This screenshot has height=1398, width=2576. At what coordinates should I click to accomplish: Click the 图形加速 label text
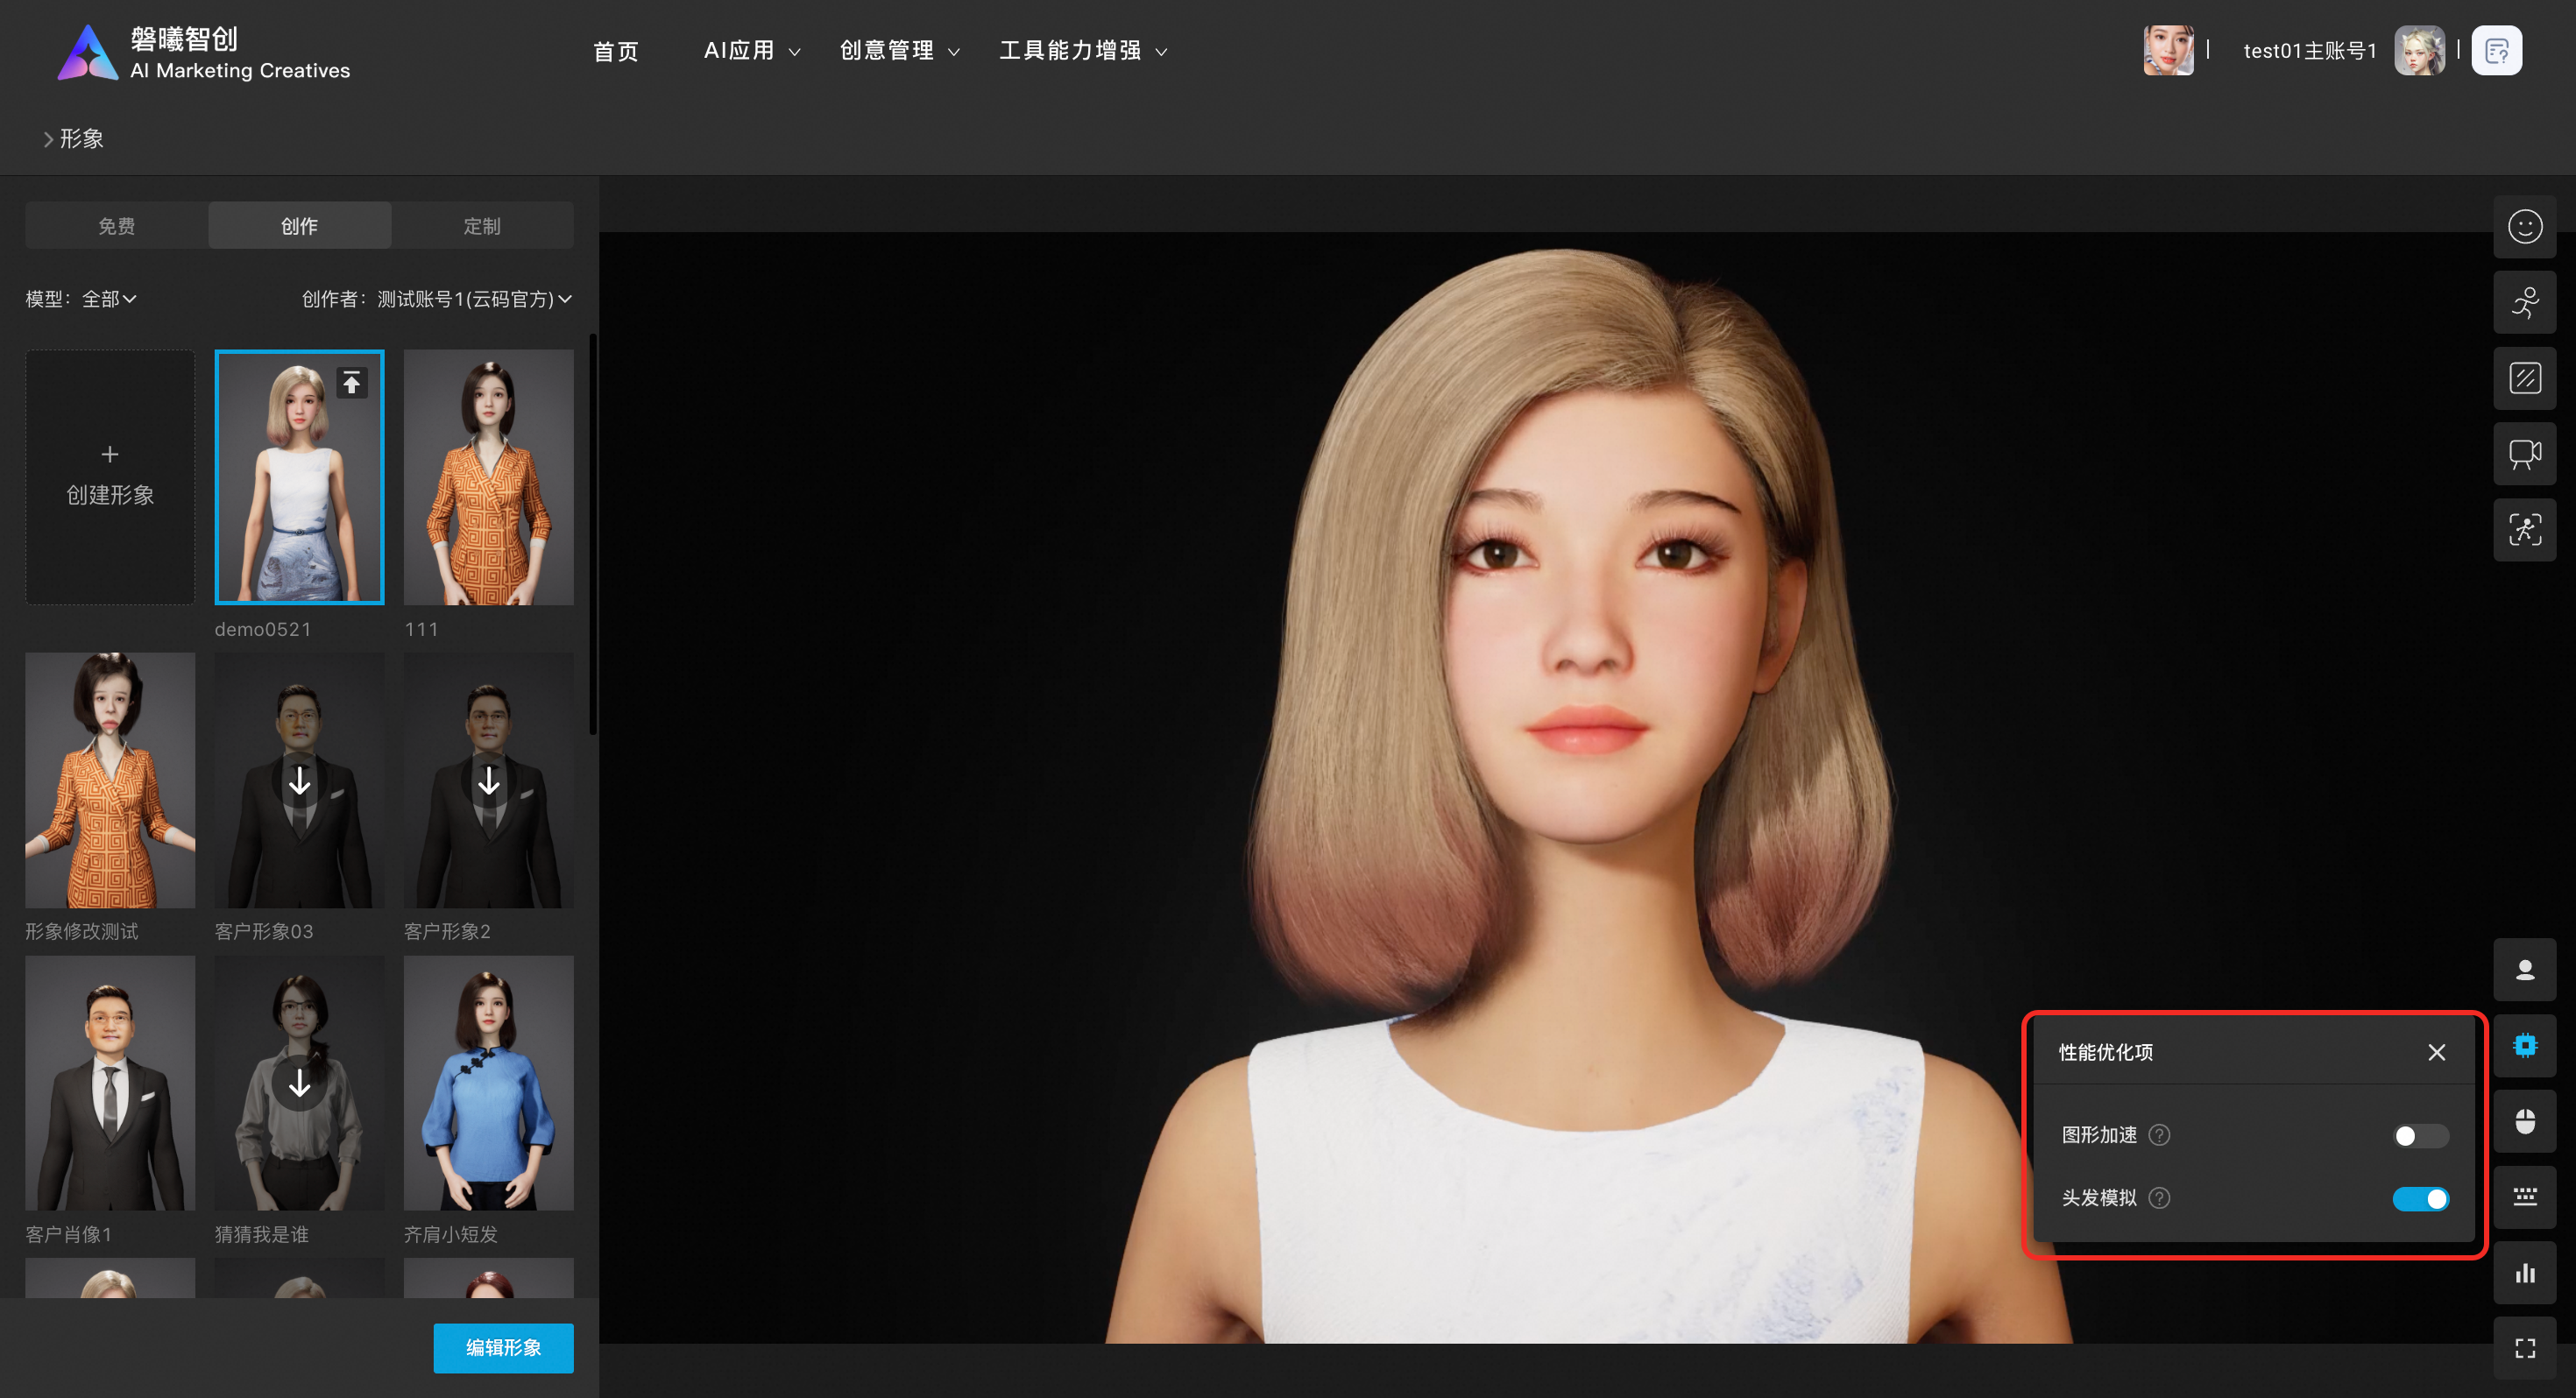point(2099,1136)
